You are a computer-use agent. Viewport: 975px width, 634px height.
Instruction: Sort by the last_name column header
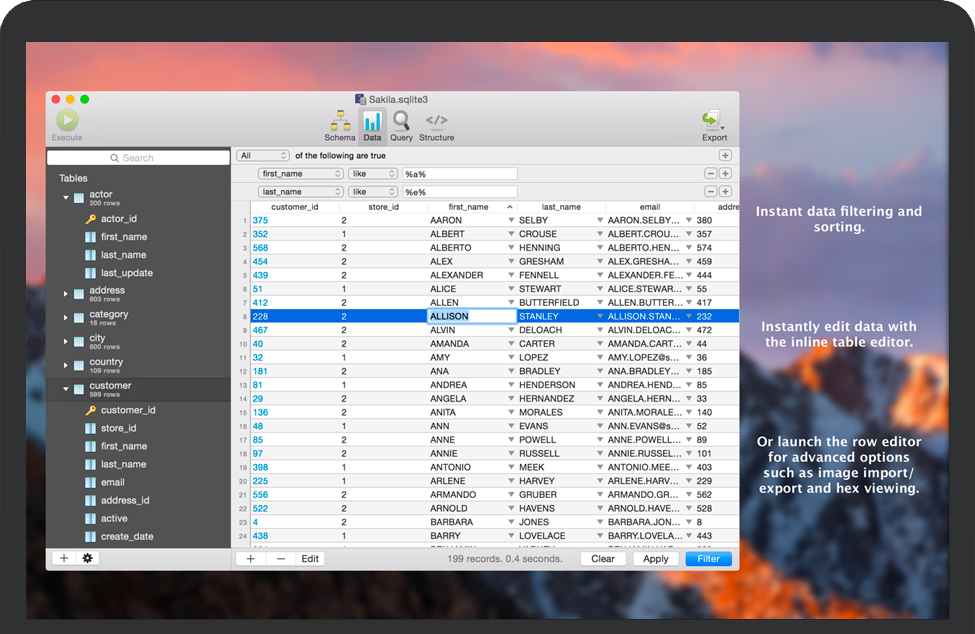point(561,207)
